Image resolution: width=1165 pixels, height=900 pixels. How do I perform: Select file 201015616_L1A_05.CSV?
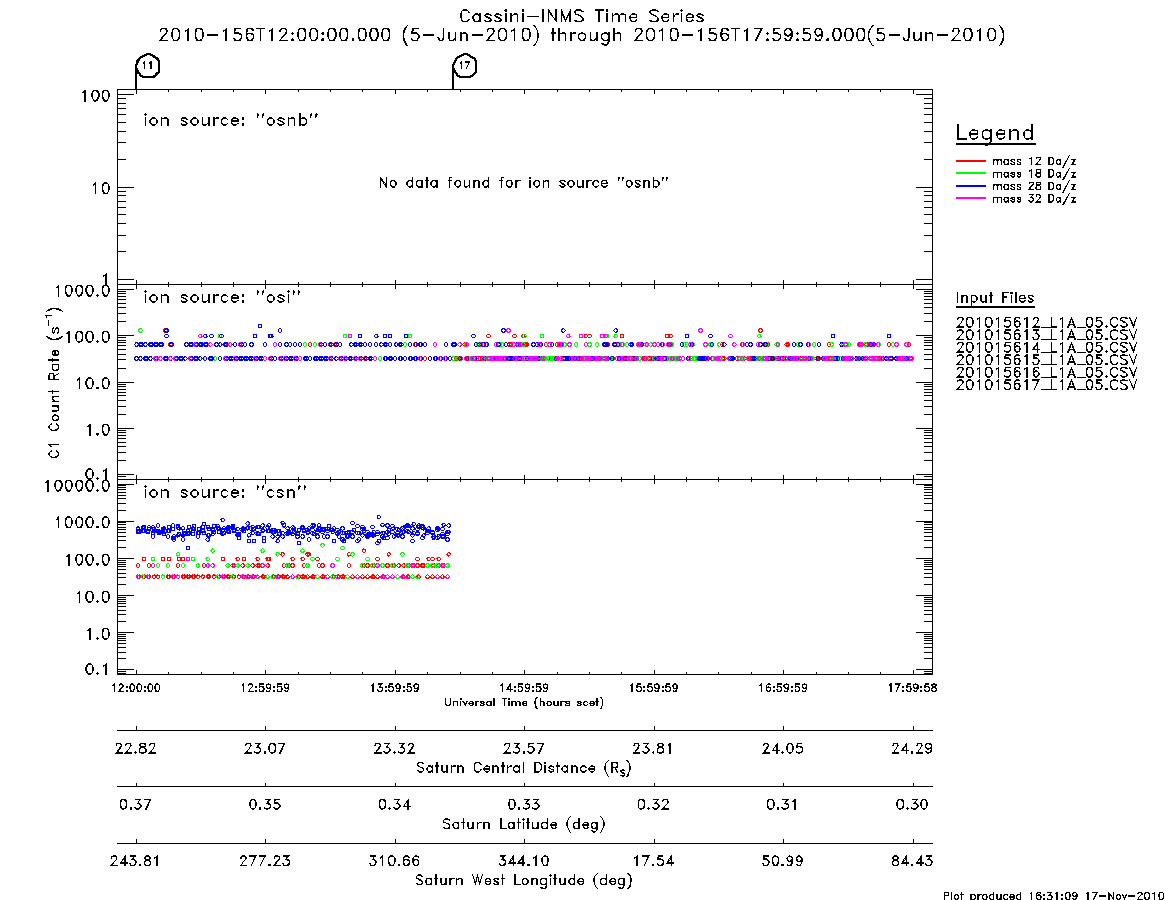coord(1046,372)
